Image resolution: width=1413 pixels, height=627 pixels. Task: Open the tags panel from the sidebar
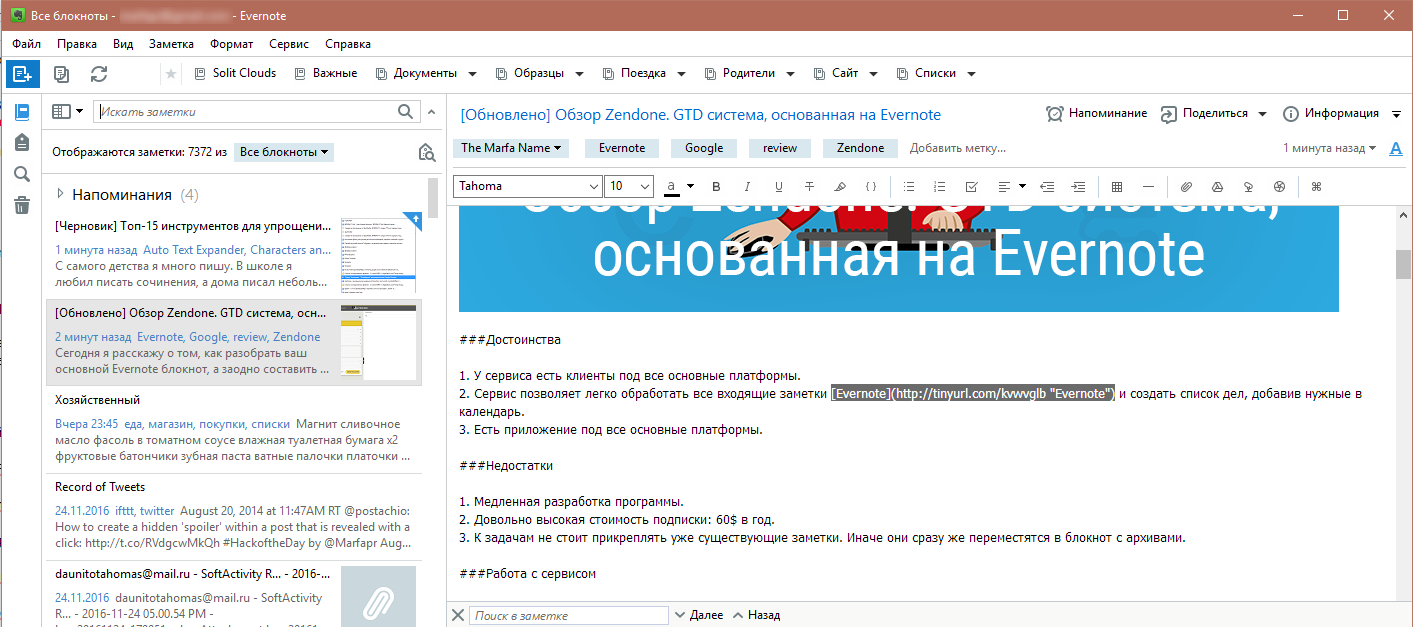[x=21, y=142]
